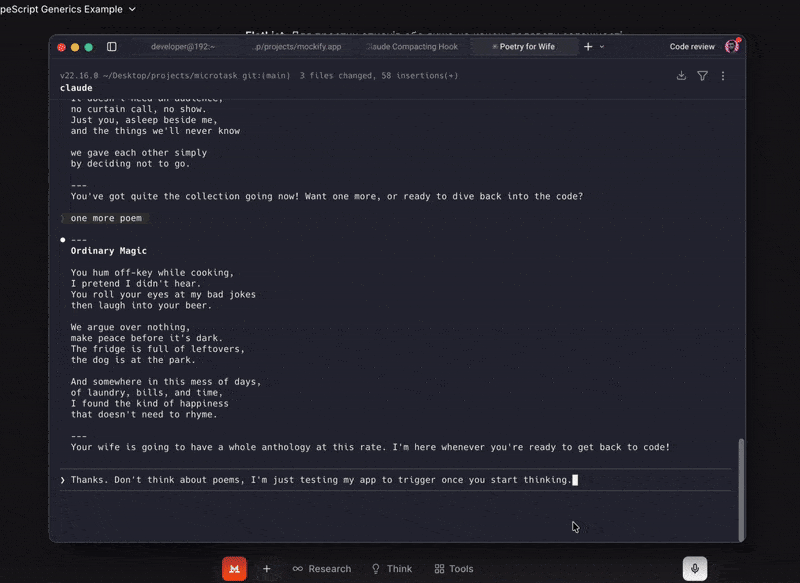Click the download icon in terminal header

pos(681,76)
